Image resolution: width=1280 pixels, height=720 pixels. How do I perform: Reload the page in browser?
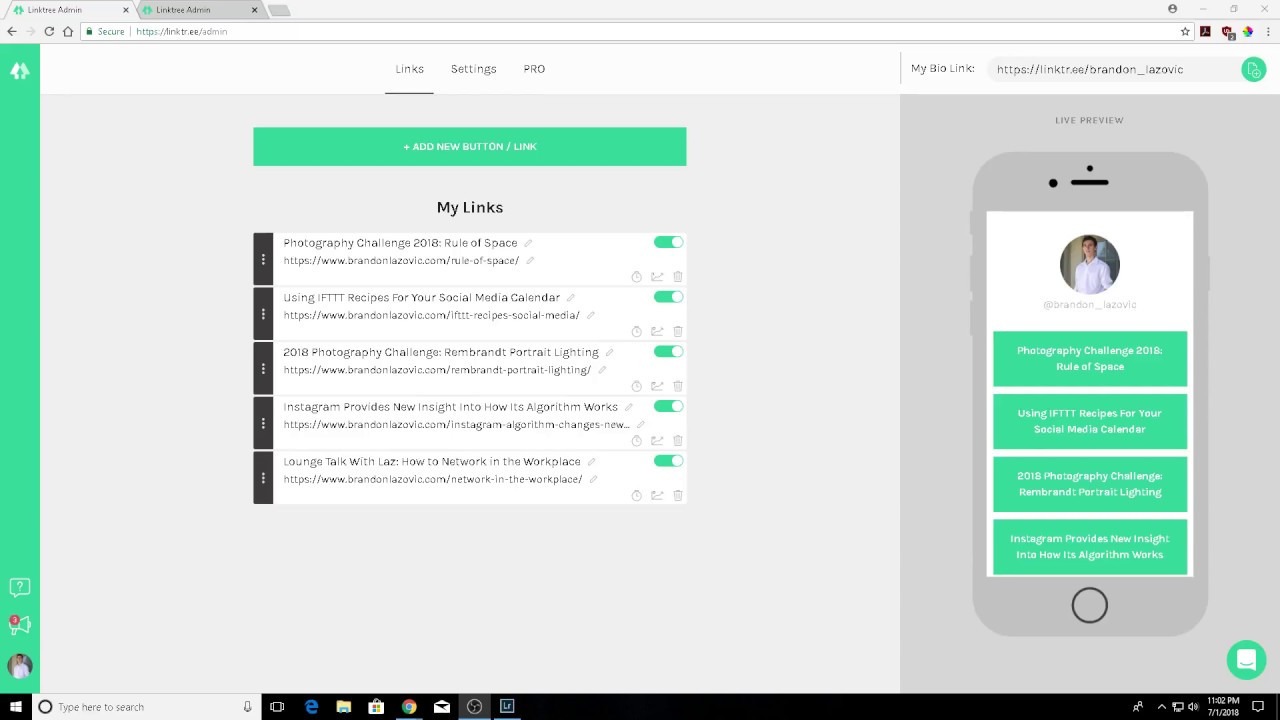coord(49,32)
